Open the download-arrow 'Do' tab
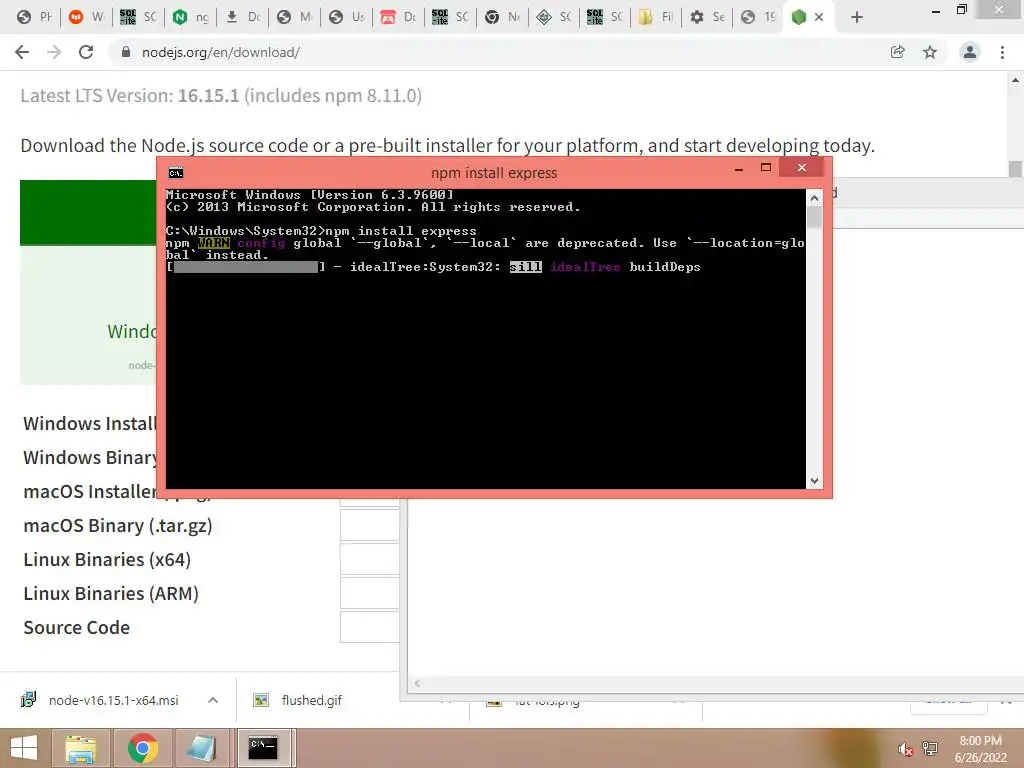Screen dimensions: 1024x768 [x=243, y=17]
